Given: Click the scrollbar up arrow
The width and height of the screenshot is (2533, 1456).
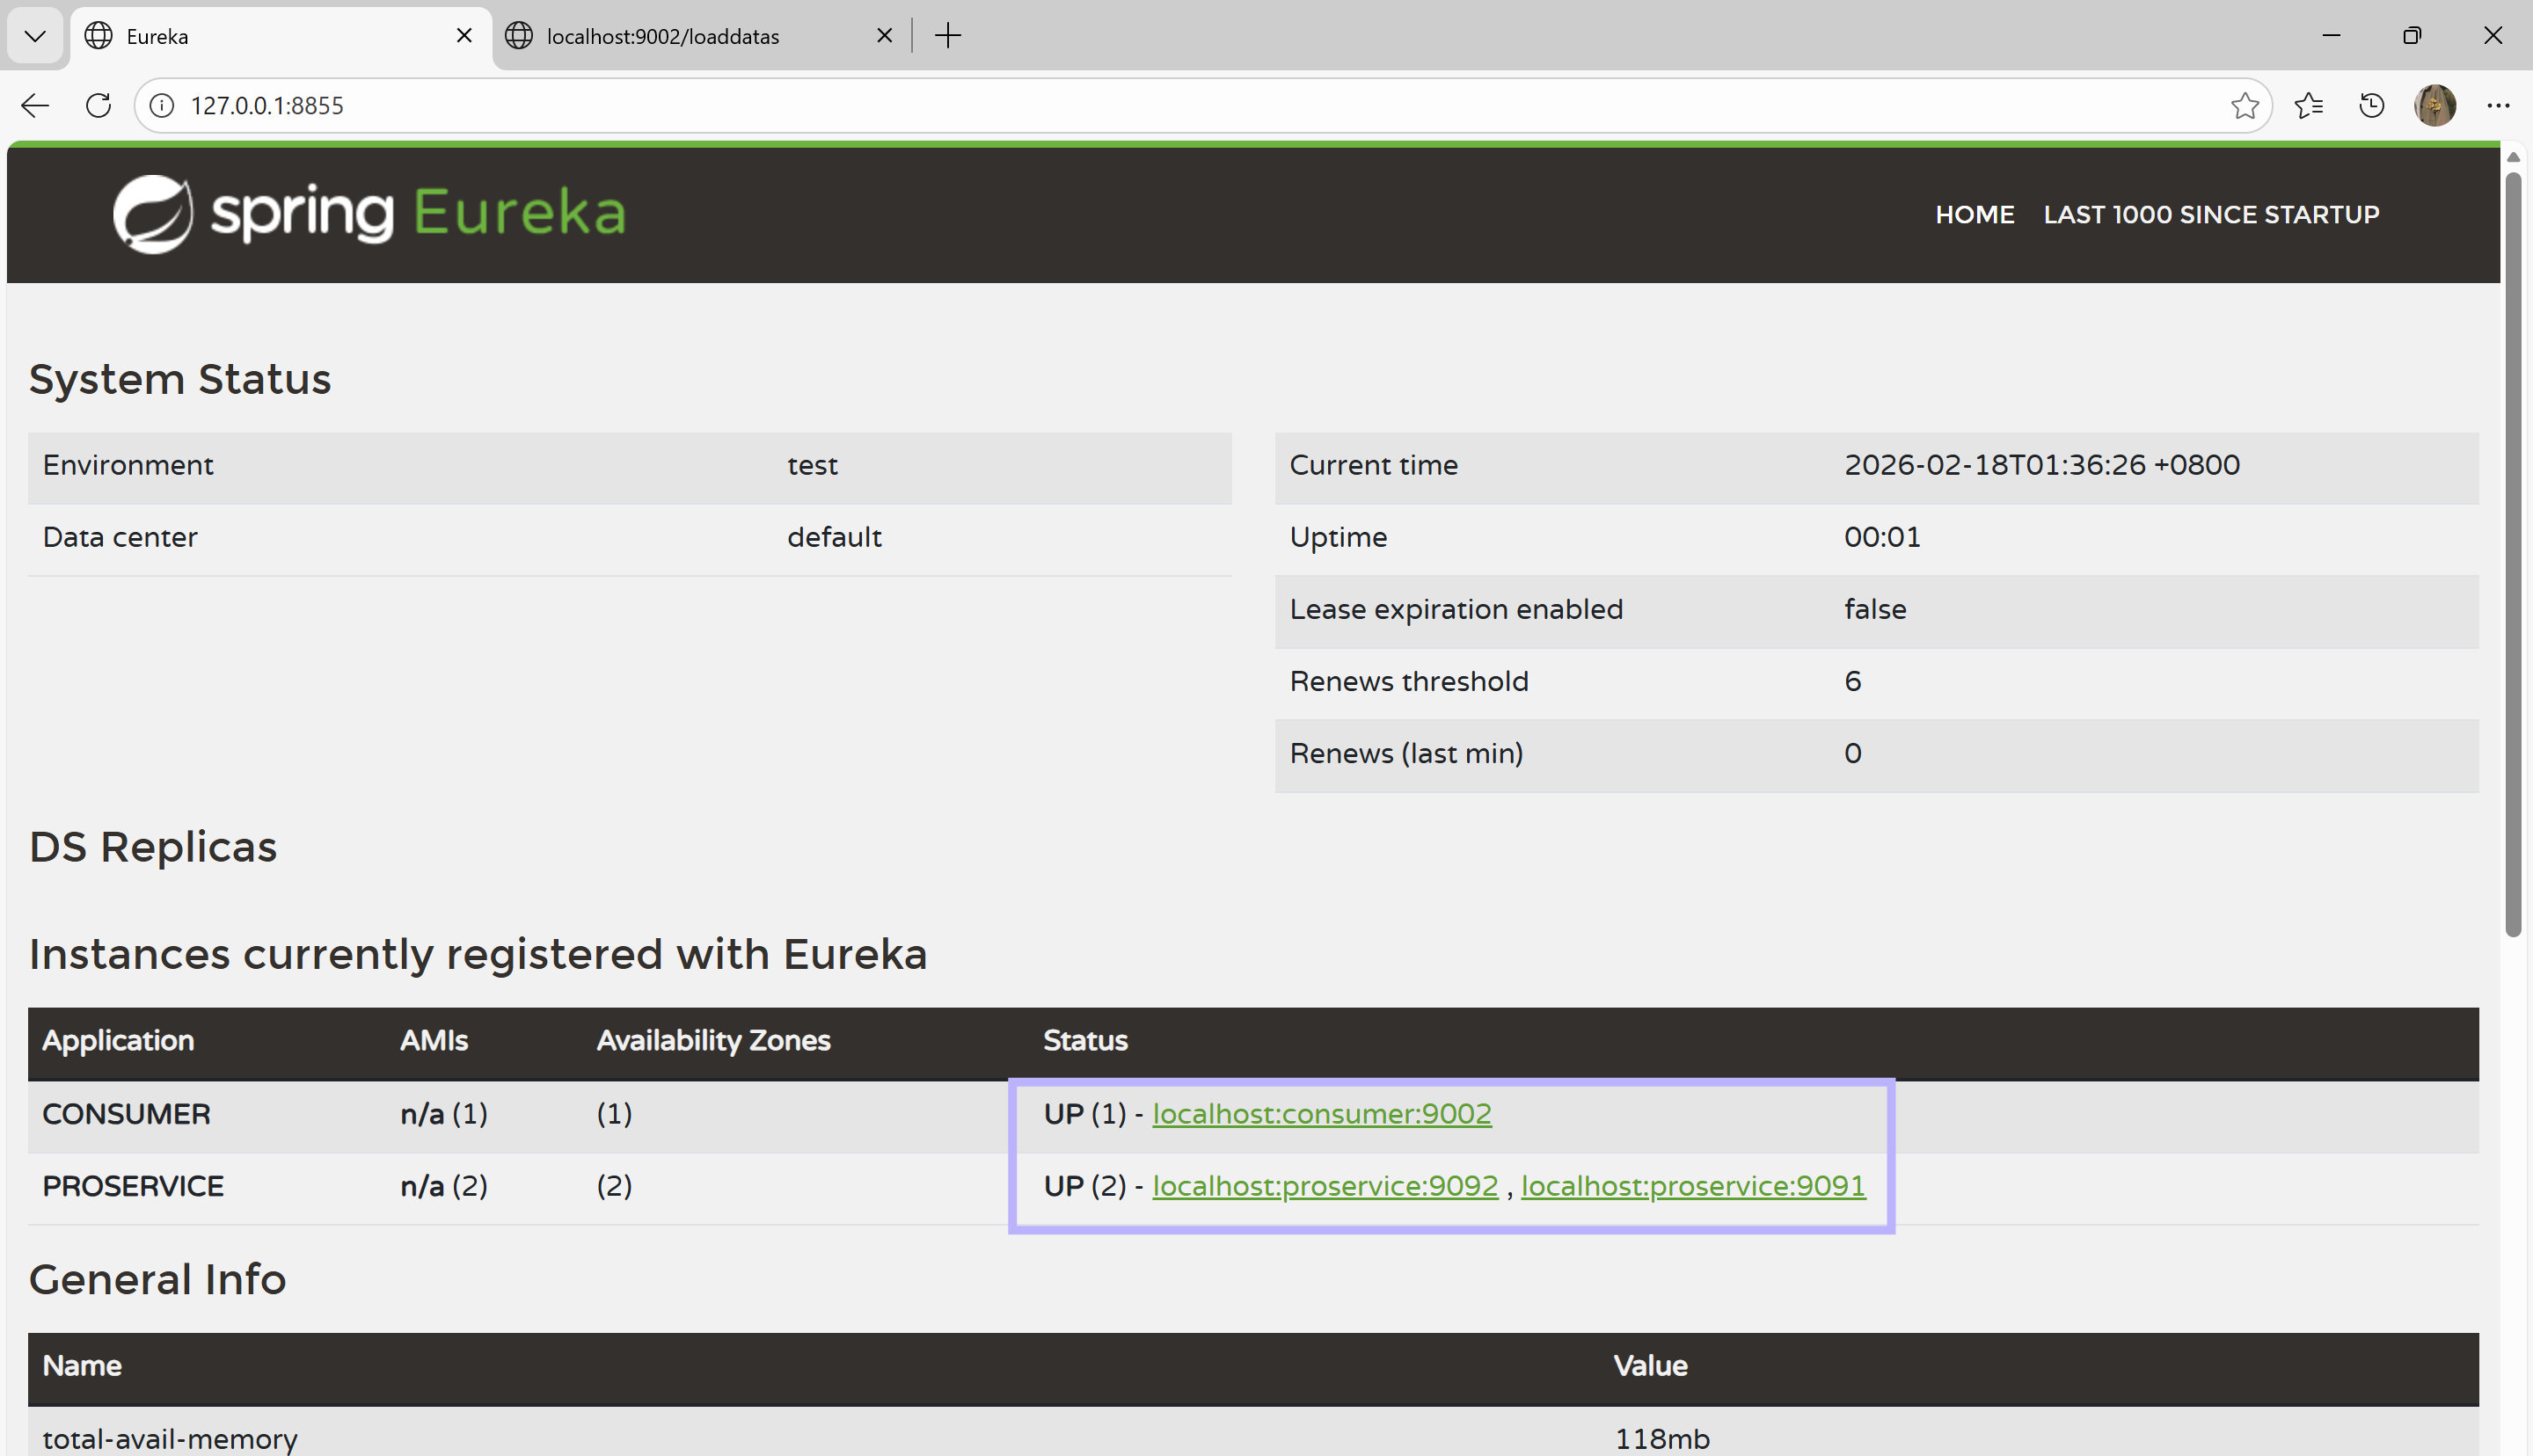Looking at the screenshot, I should pos(2513,157).
